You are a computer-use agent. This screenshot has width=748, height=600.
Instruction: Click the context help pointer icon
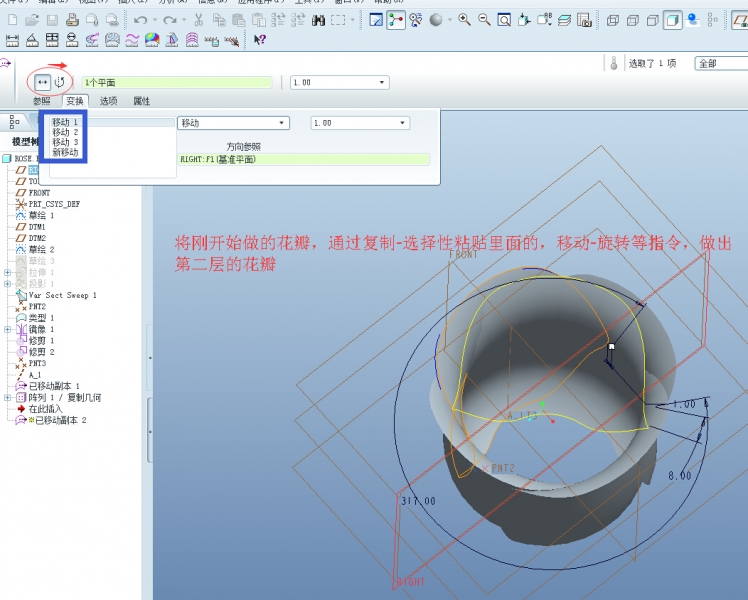pyautogui.click(x=259, y=40)
